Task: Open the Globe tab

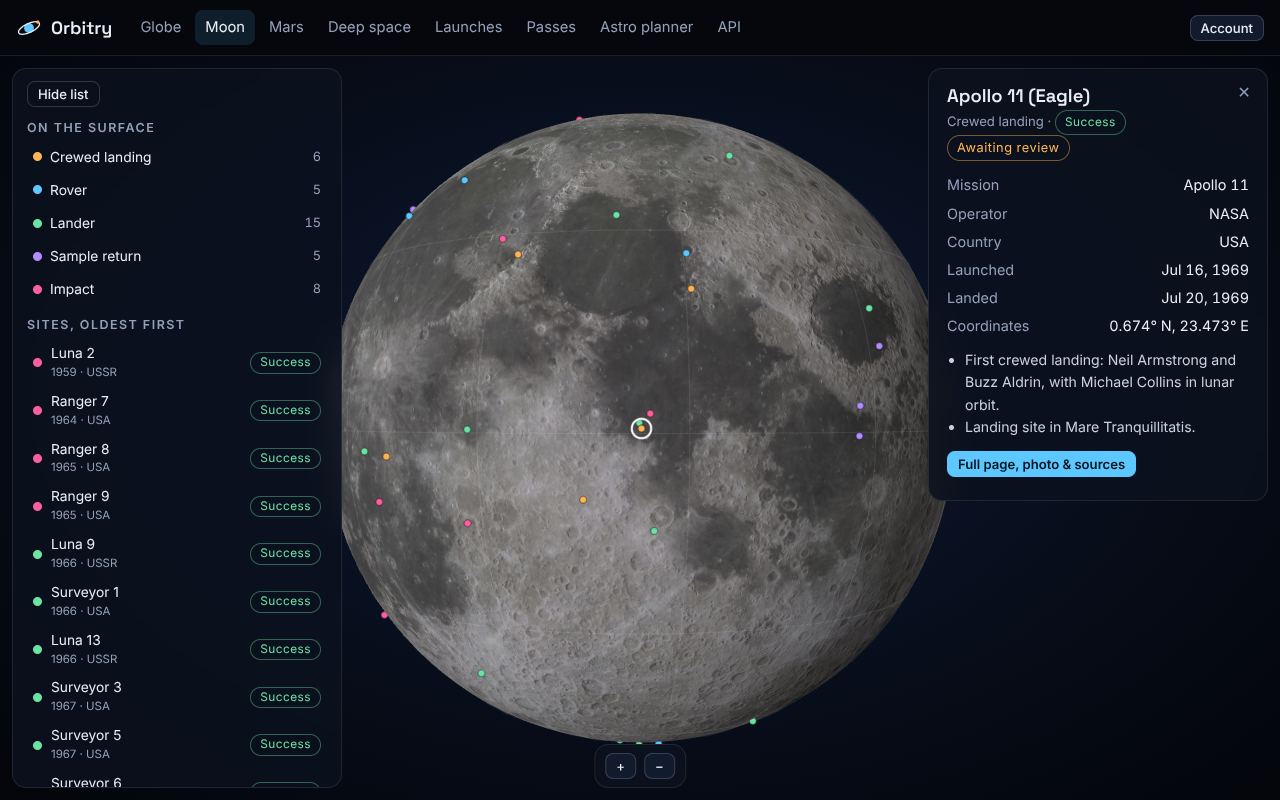Action: (x=161, y=27)
